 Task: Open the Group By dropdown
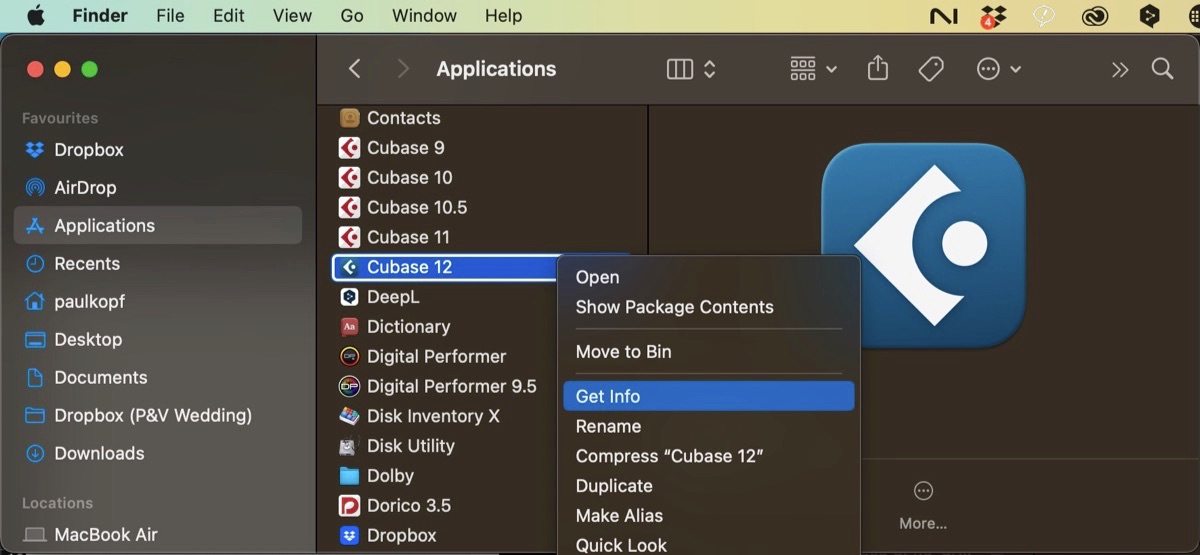click(813, 69)
